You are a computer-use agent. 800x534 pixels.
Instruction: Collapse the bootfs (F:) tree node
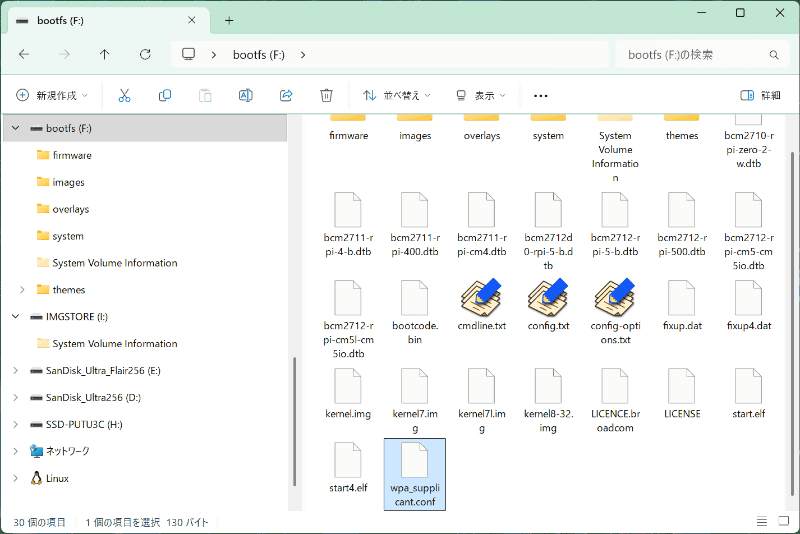point(16,128)
